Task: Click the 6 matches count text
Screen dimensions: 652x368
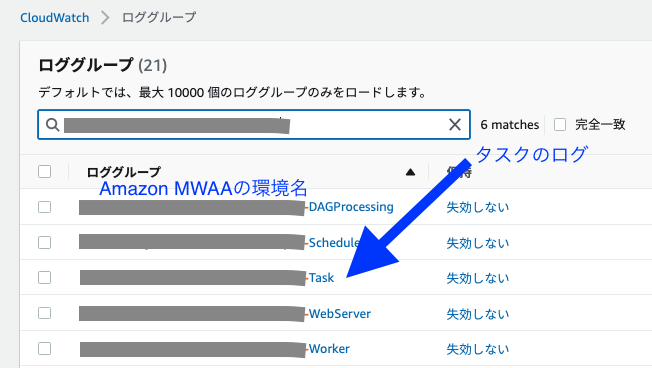Action: click(x=510, y=124)
